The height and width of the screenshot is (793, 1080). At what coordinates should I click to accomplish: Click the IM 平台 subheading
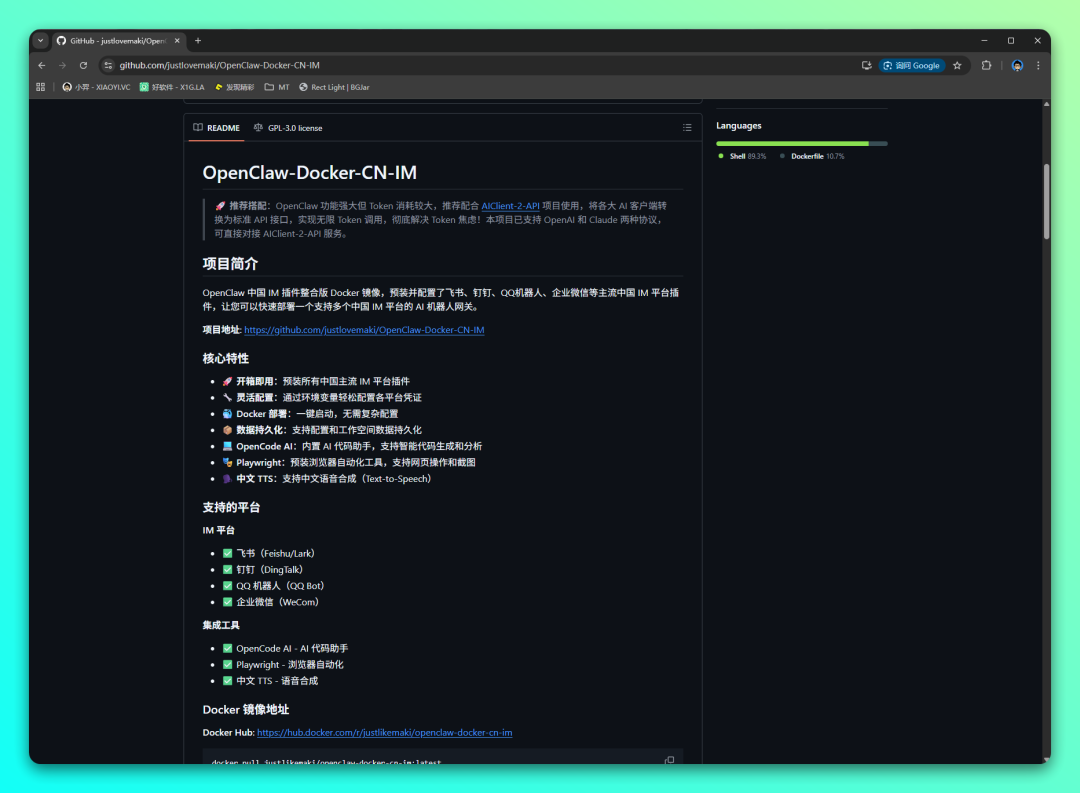coord(218,531)
